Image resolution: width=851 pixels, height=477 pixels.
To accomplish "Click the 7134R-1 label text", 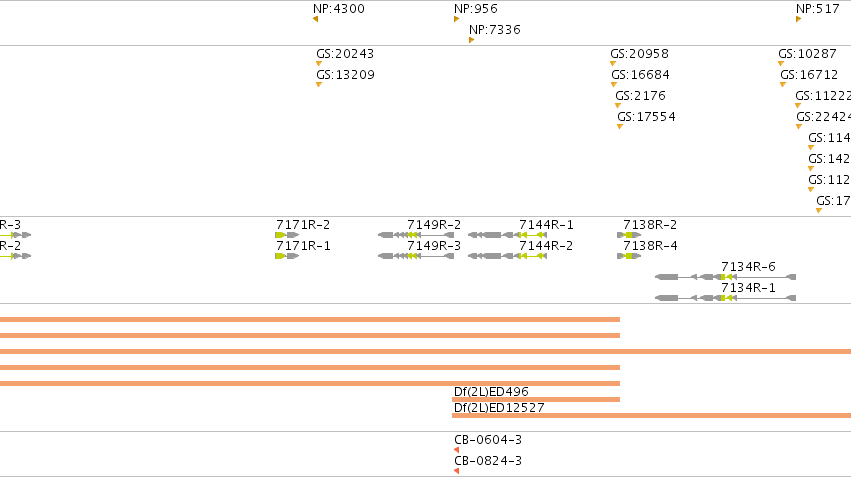I will [x=748, y=288].
